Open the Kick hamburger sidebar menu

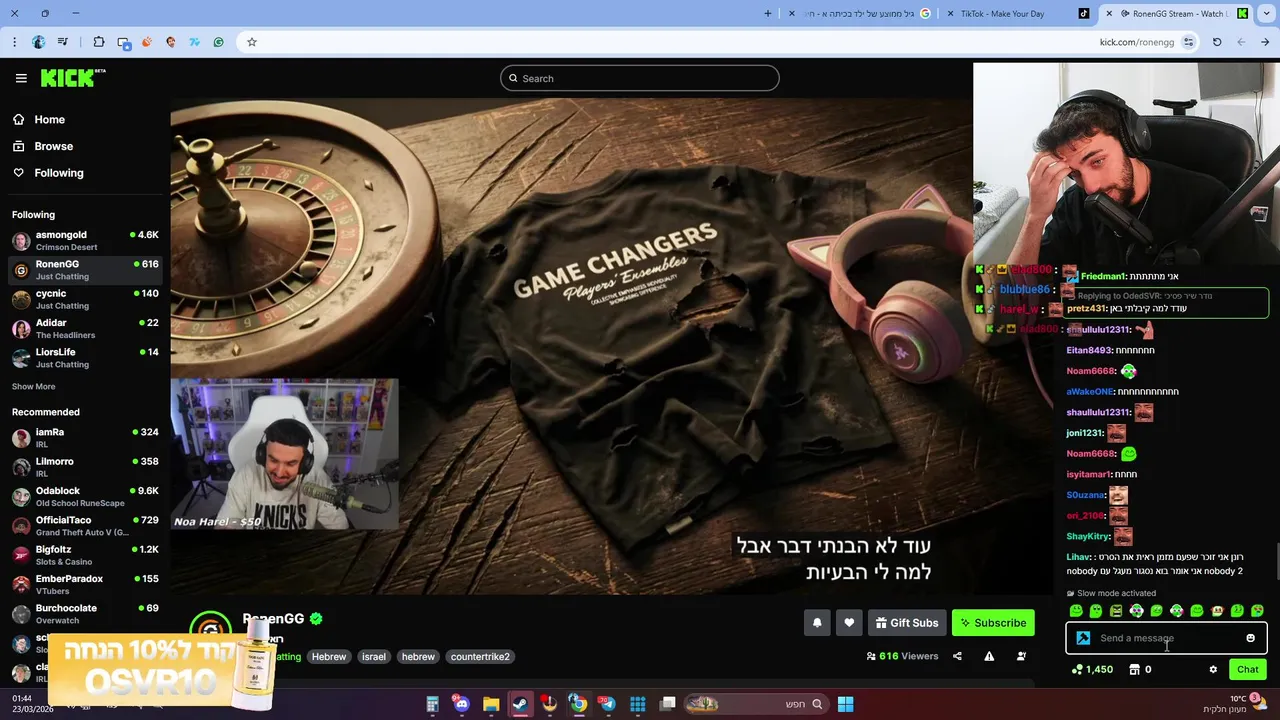(x=21, y=78)
